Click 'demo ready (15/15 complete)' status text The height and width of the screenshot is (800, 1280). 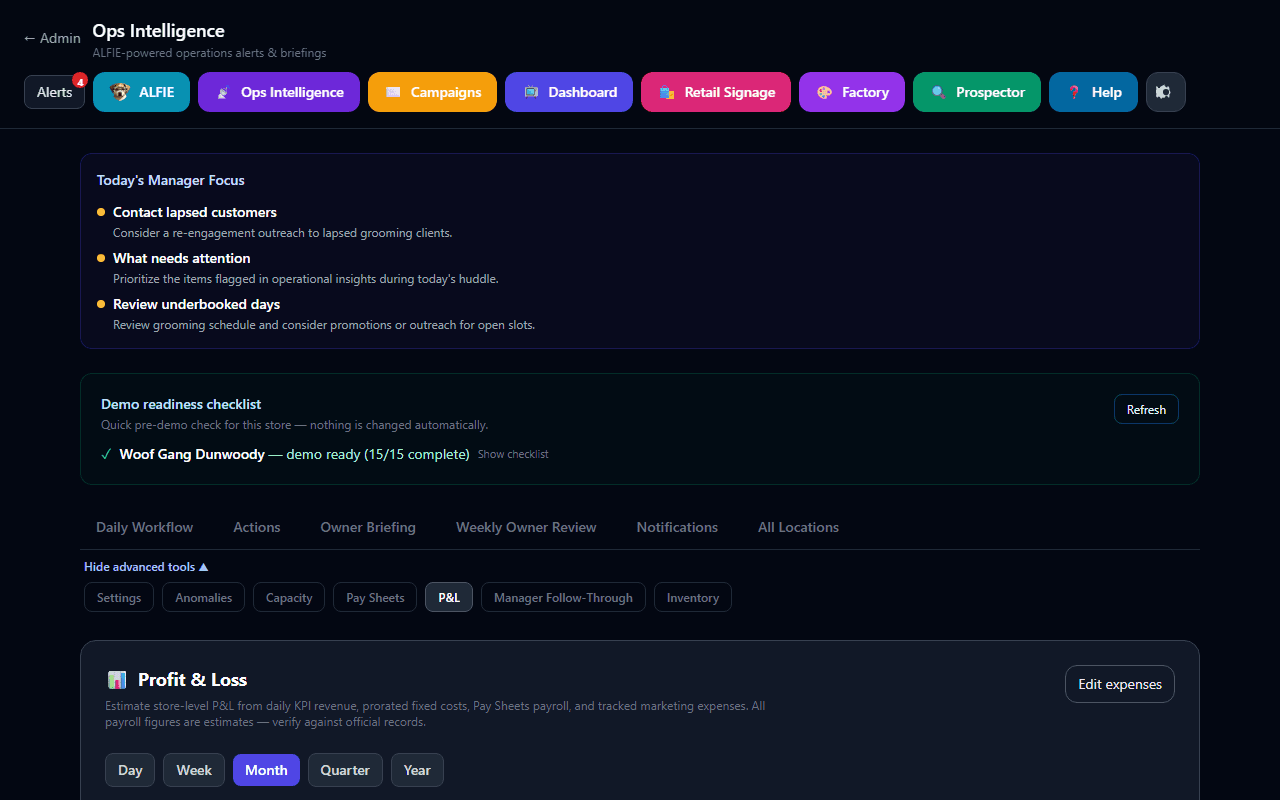pos(378,454)
